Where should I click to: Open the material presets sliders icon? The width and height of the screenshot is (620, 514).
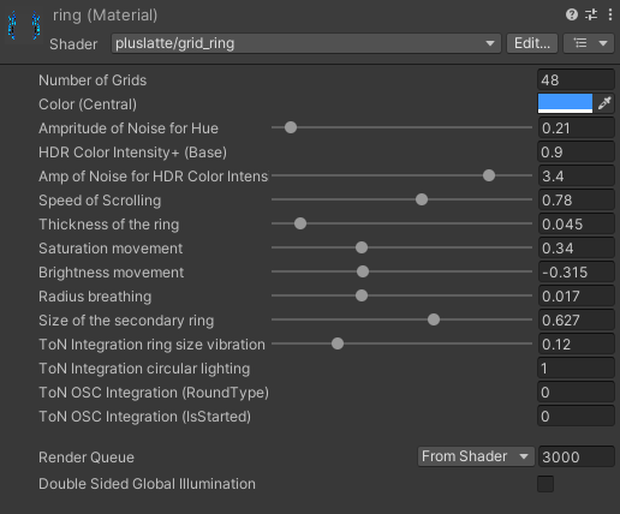click(x=592, y=15)
